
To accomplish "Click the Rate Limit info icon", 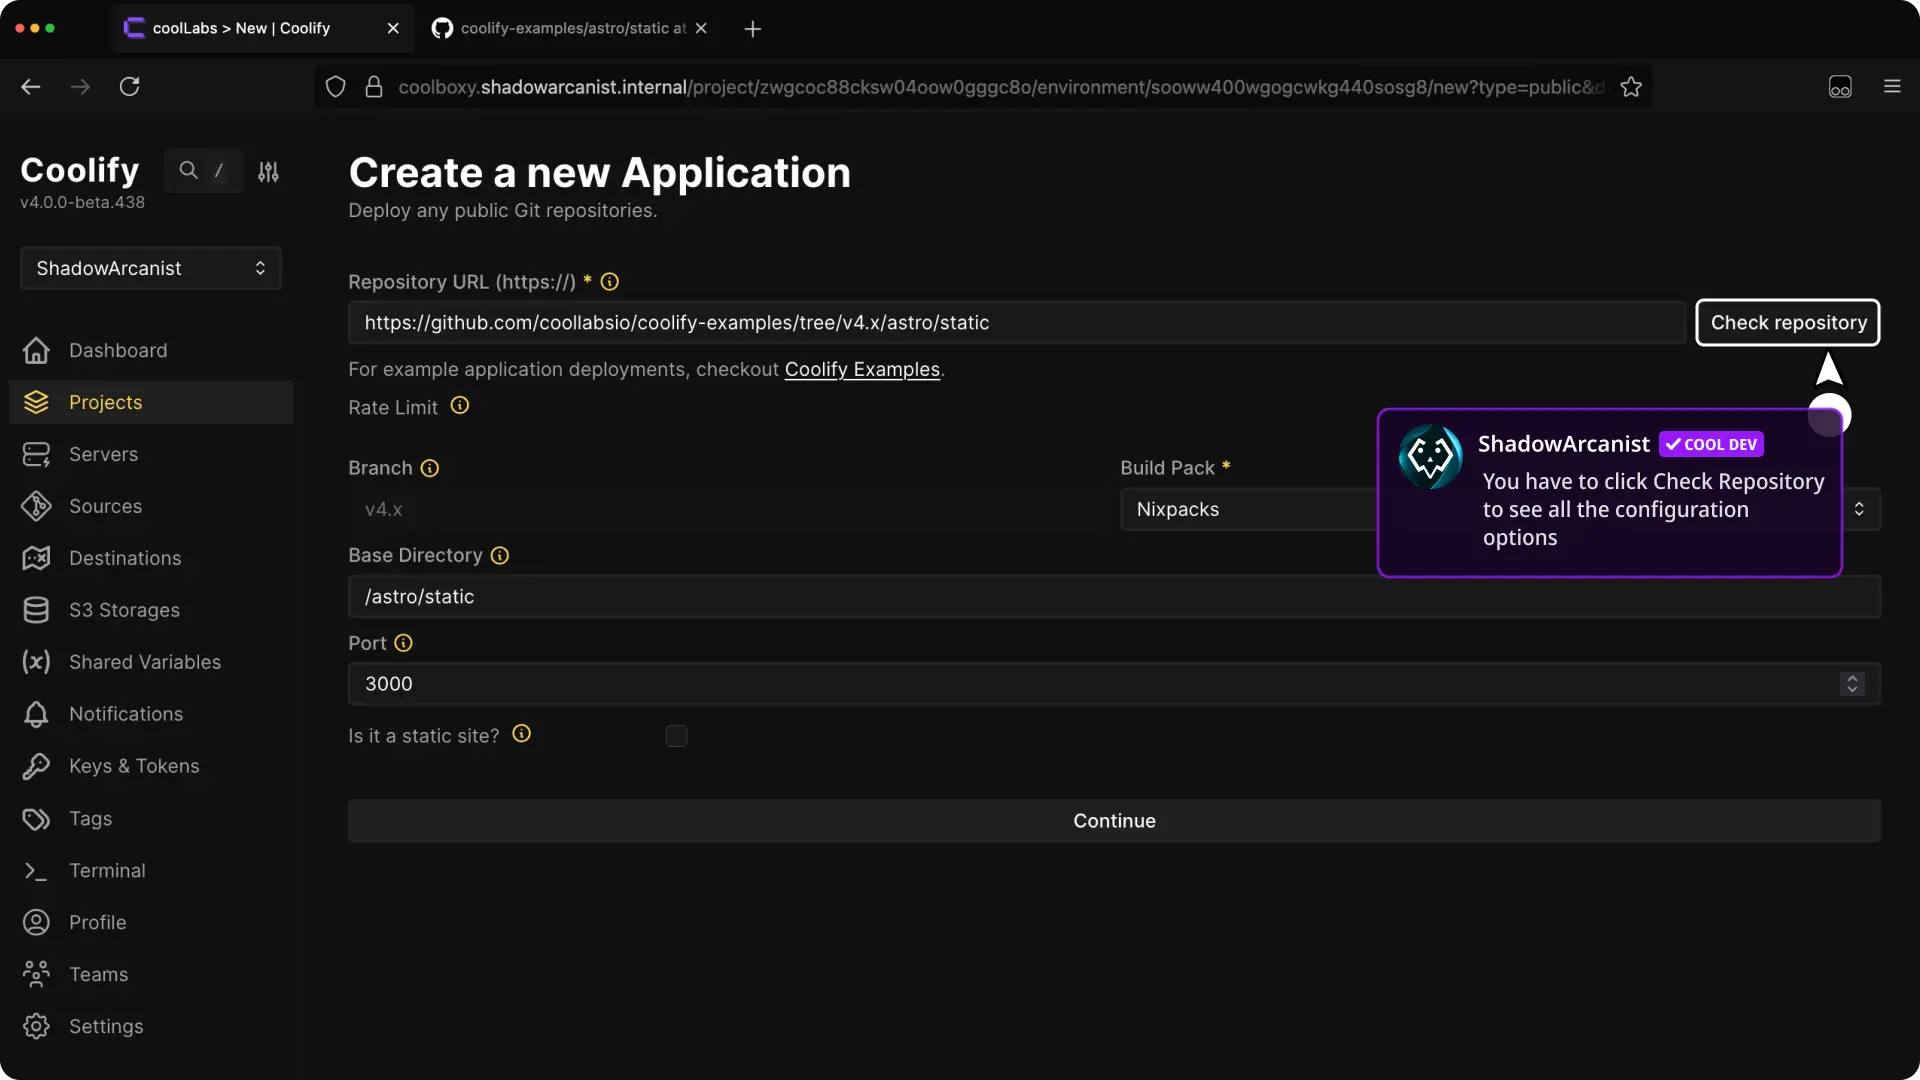I will coord(459,406).
